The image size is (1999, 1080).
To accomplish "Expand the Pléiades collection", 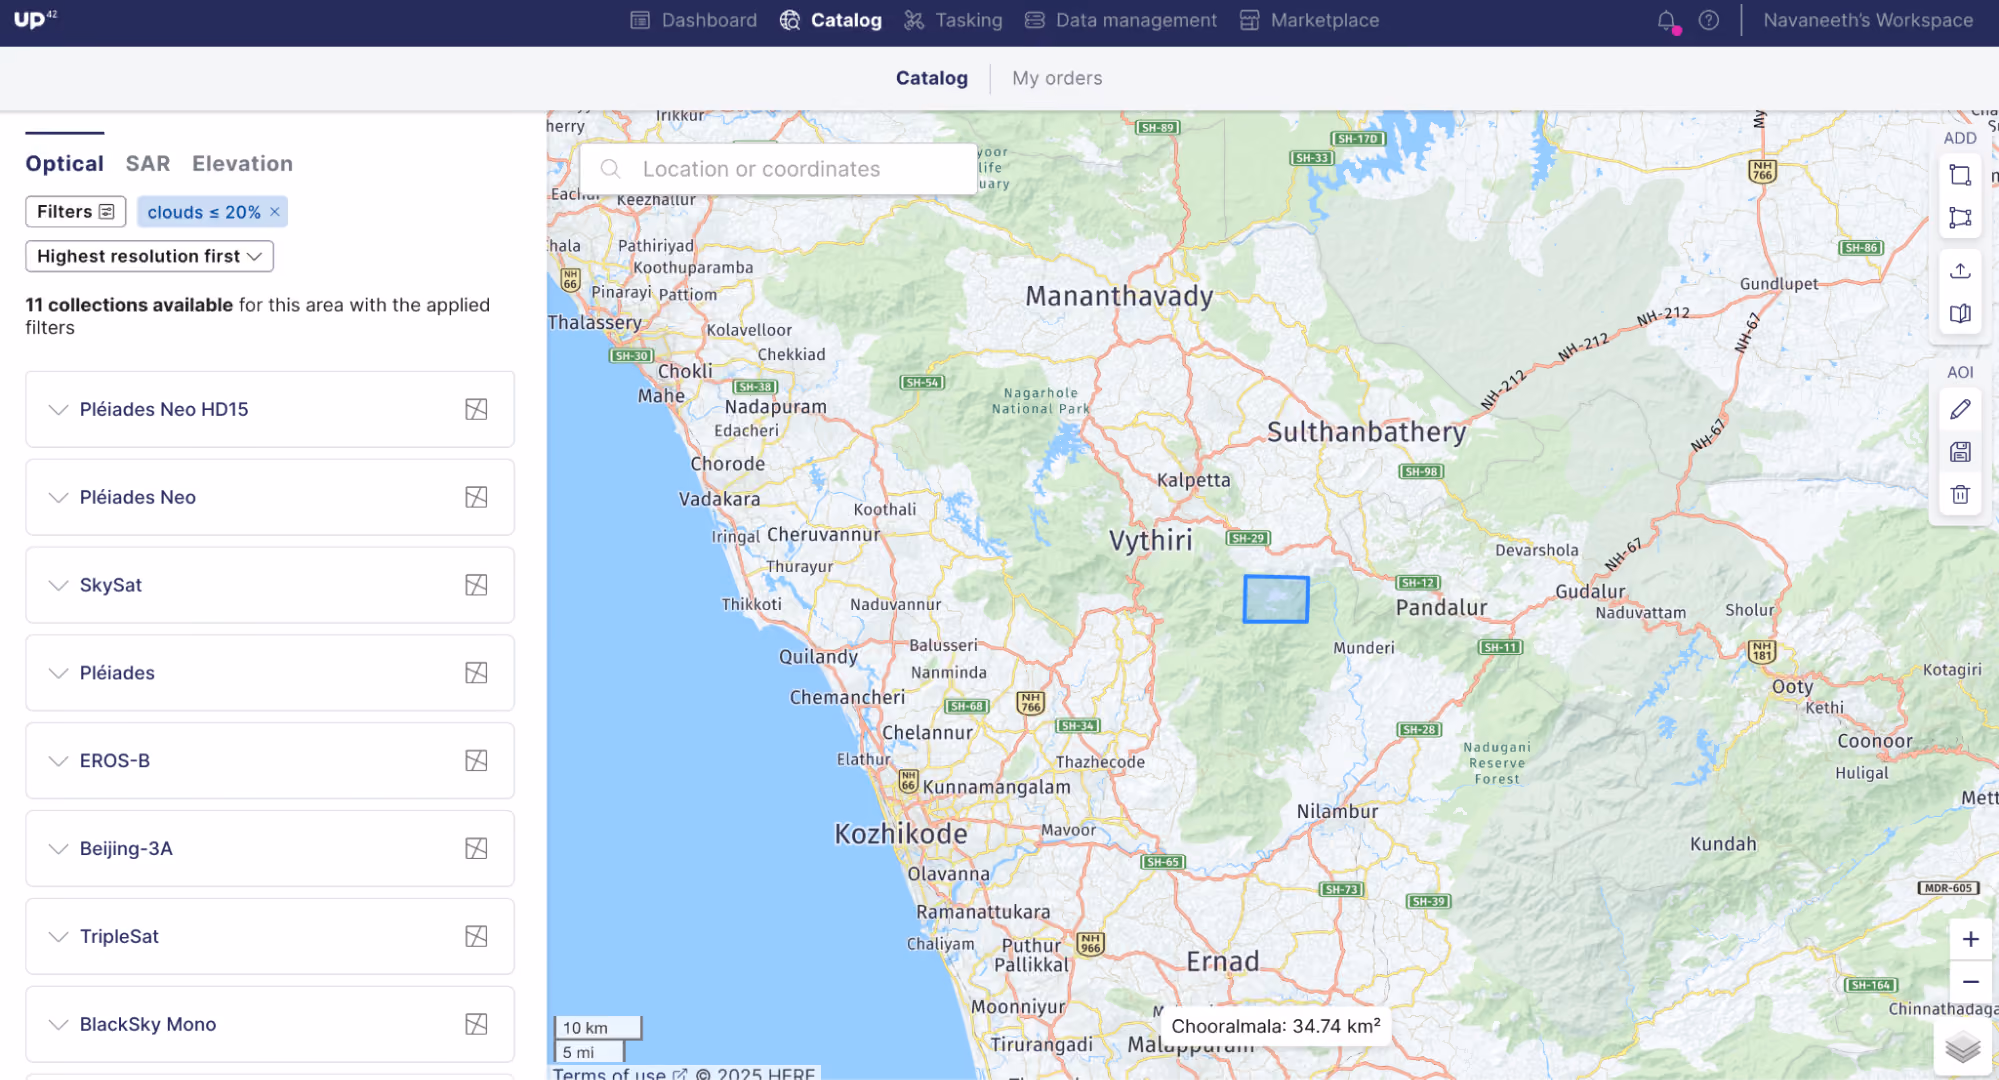I will point(59,673).
